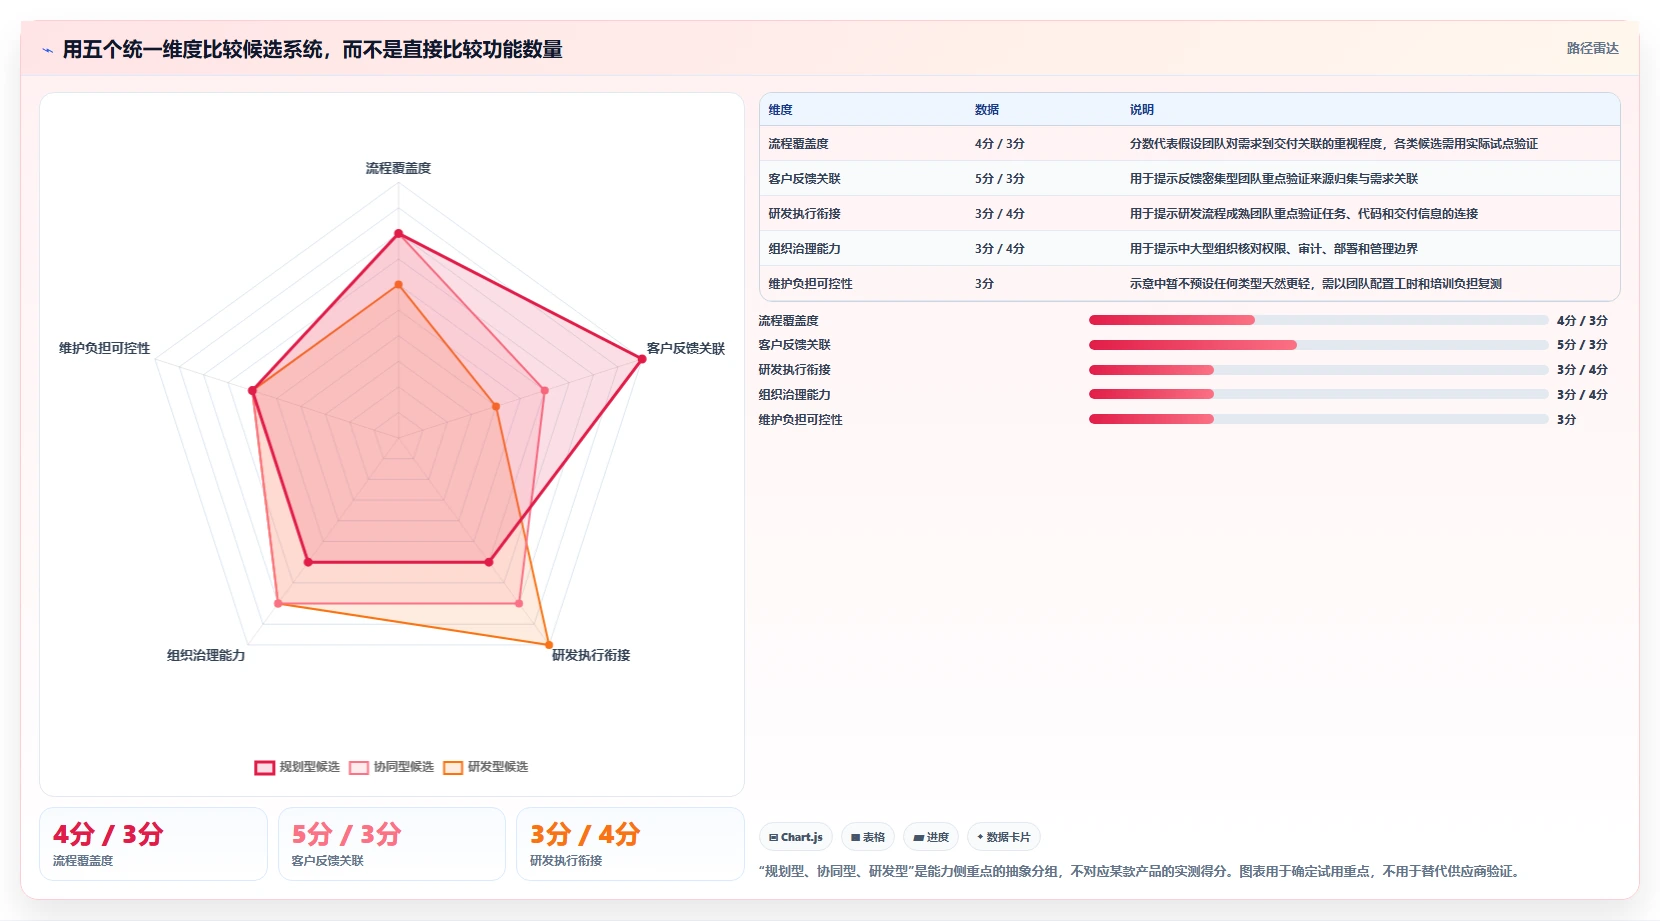Select the 说明 column header
The width and height of the screenshot is (1660, 921).
pos(1142,110)
